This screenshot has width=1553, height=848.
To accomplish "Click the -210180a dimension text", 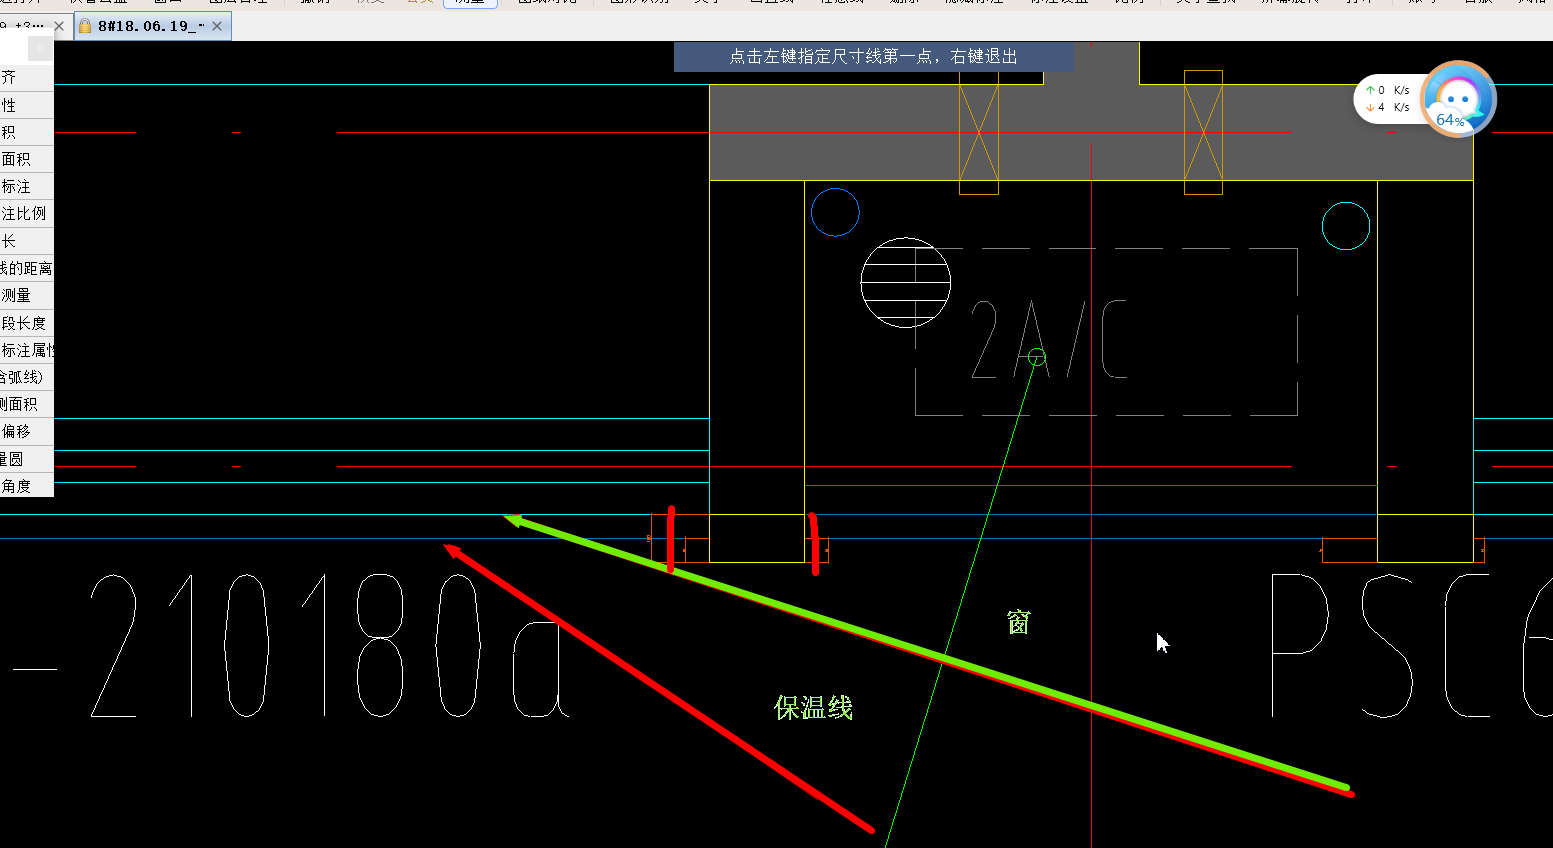I will click(290, 646).
